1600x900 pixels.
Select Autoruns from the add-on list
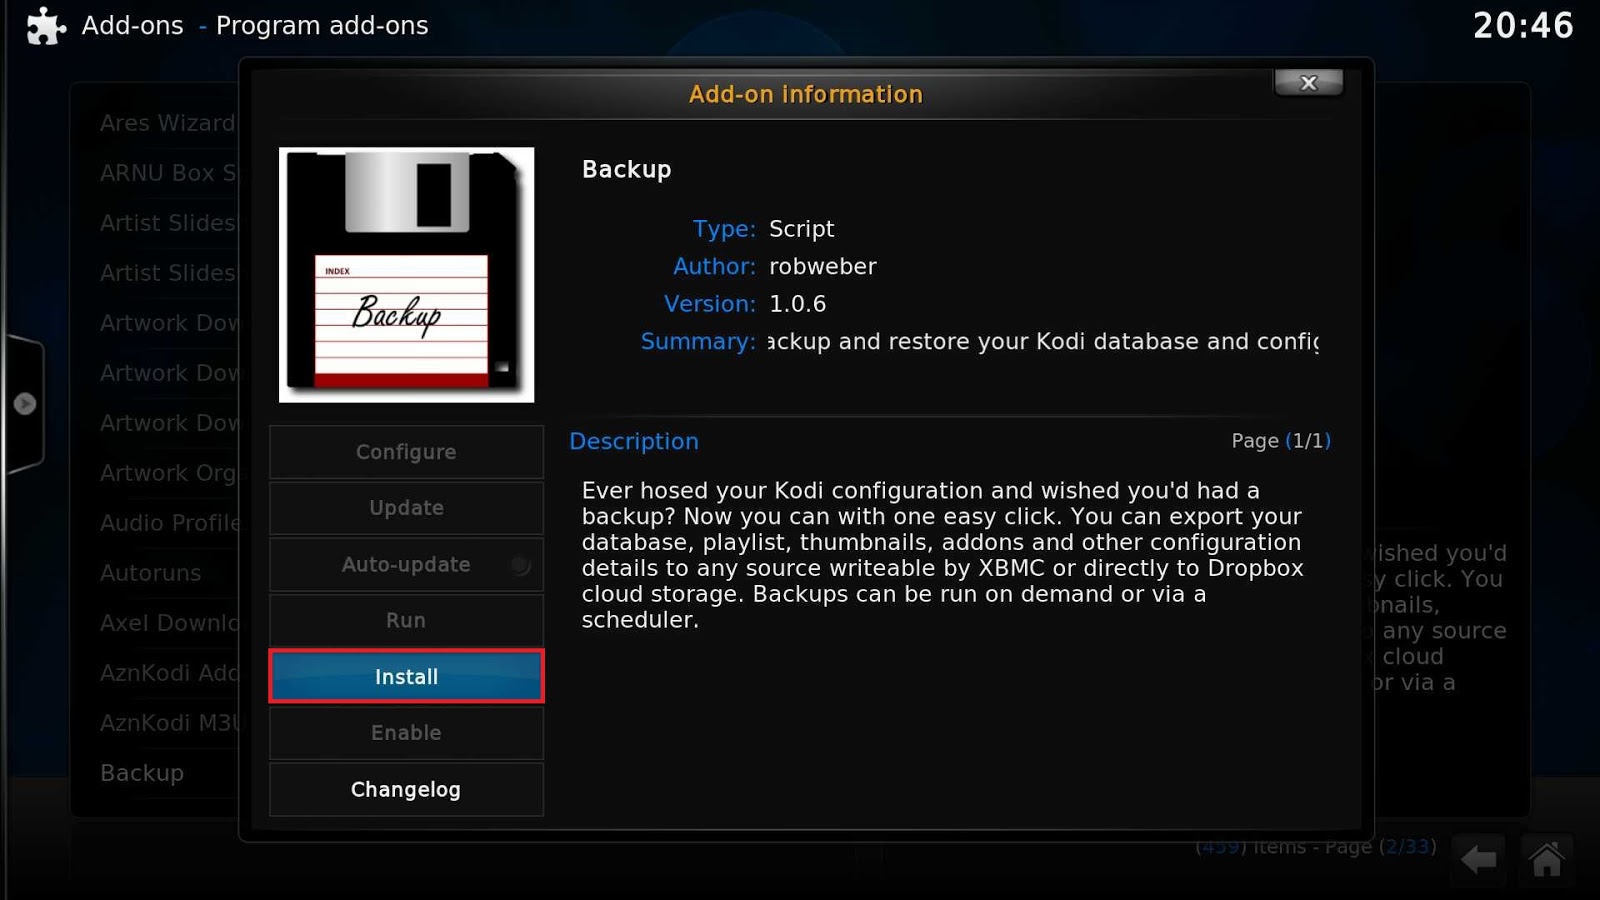(x=150, y=572)
